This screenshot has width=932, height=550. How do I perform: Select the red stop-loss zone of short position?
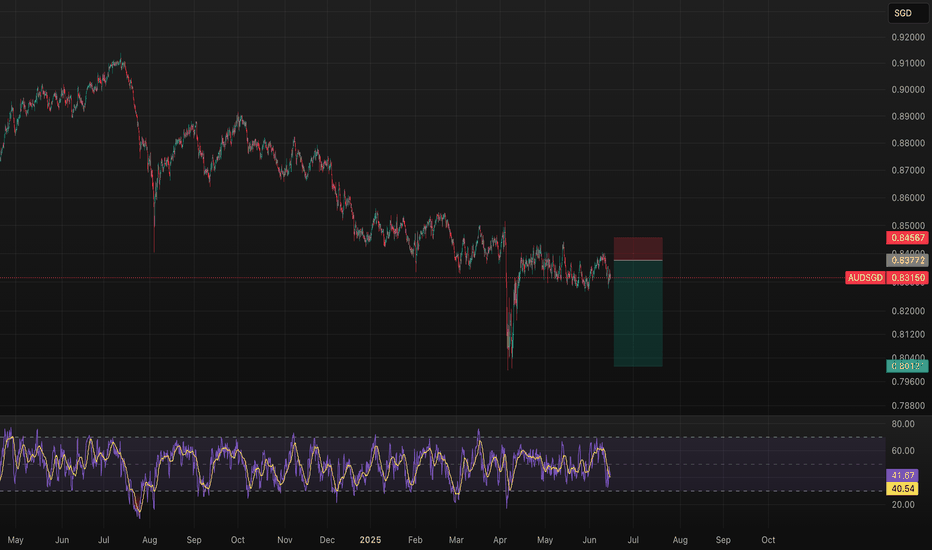[x=638, y=249]
